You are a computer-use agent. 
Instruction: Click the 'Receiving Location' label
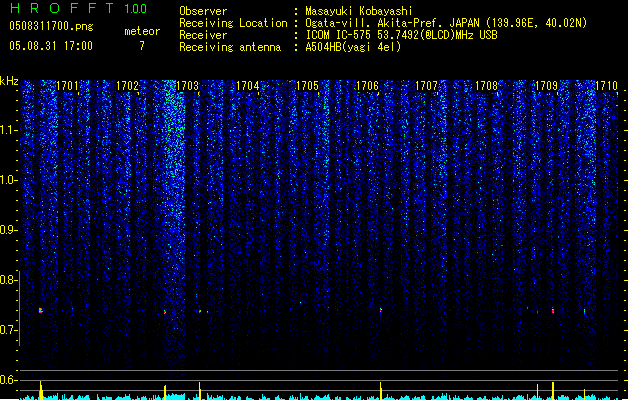click(233, 23)
